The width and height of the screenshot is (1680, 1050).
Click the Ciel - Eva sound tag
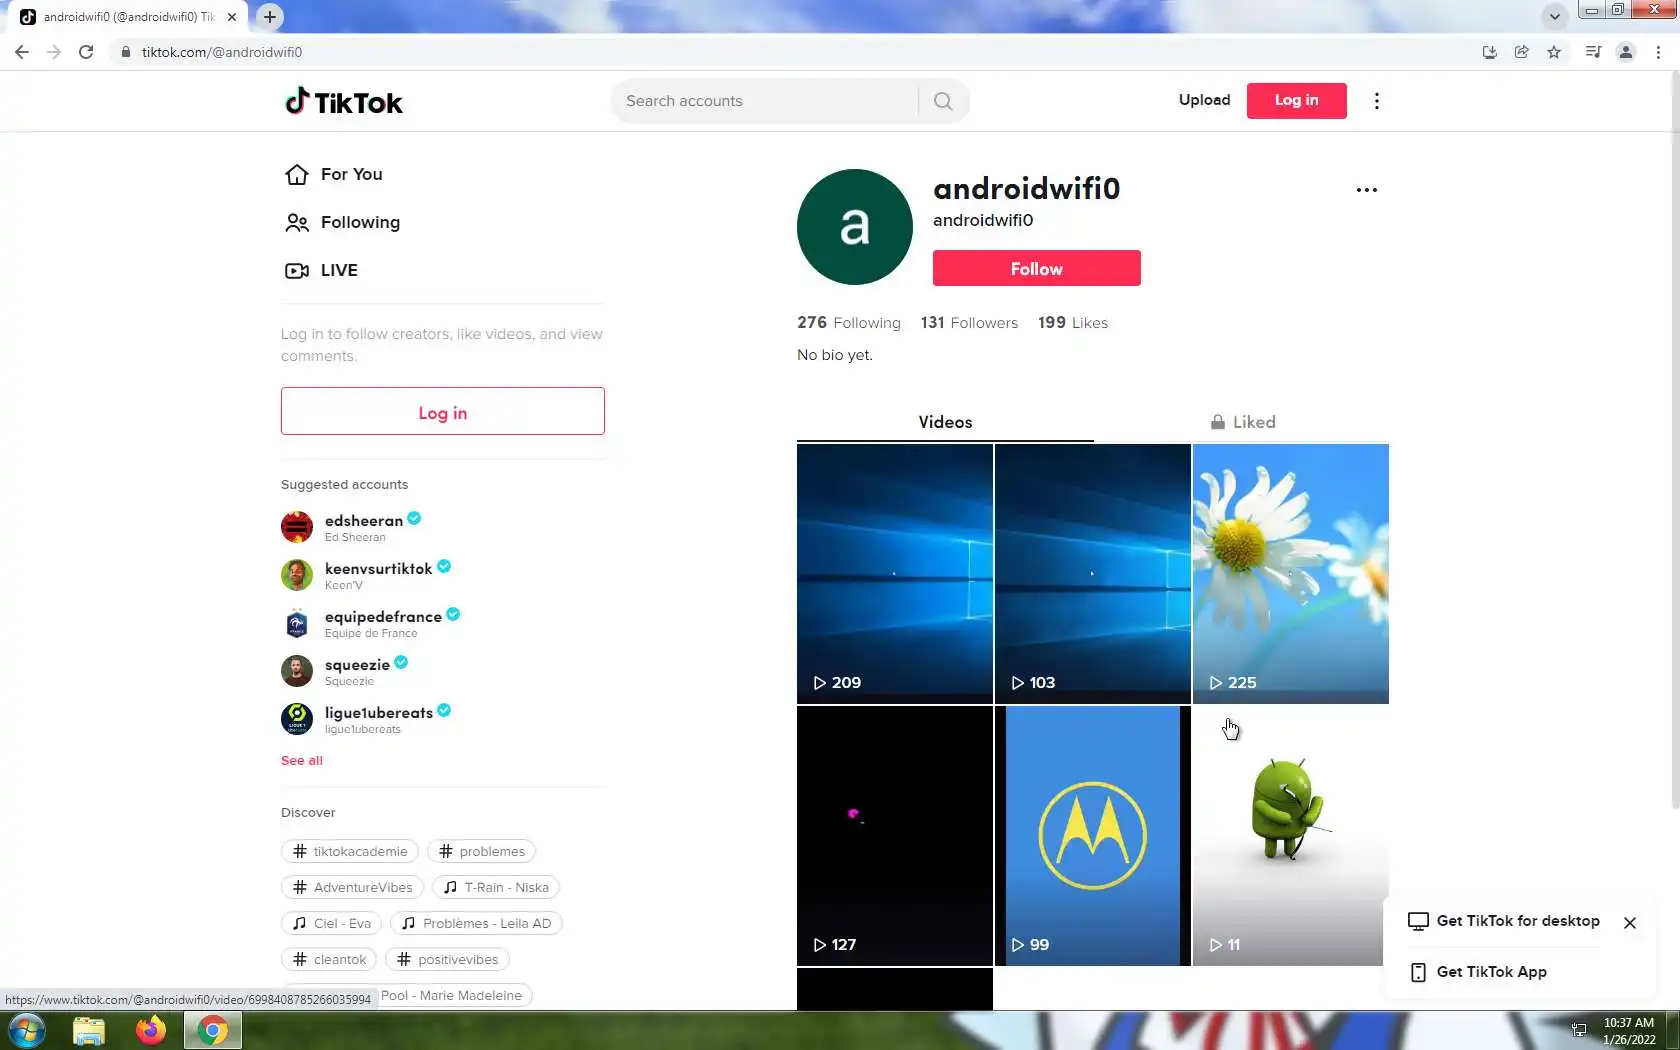tap(331, 923)
